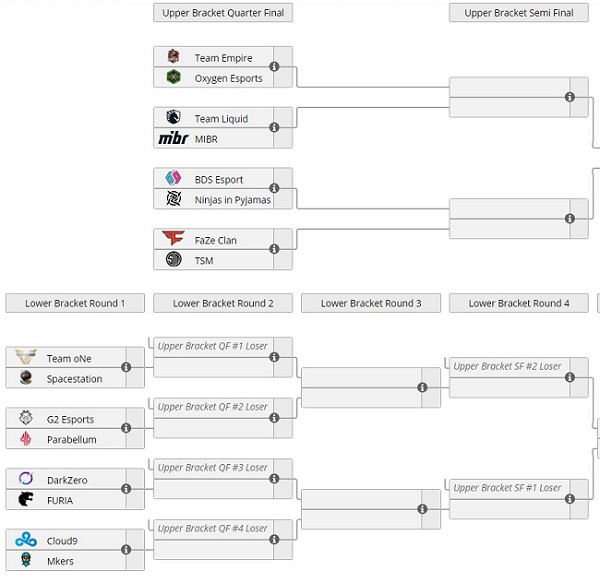Open info for DarkZero vs FURIA match
Screen dimensions: 600x583
(126, 489)
